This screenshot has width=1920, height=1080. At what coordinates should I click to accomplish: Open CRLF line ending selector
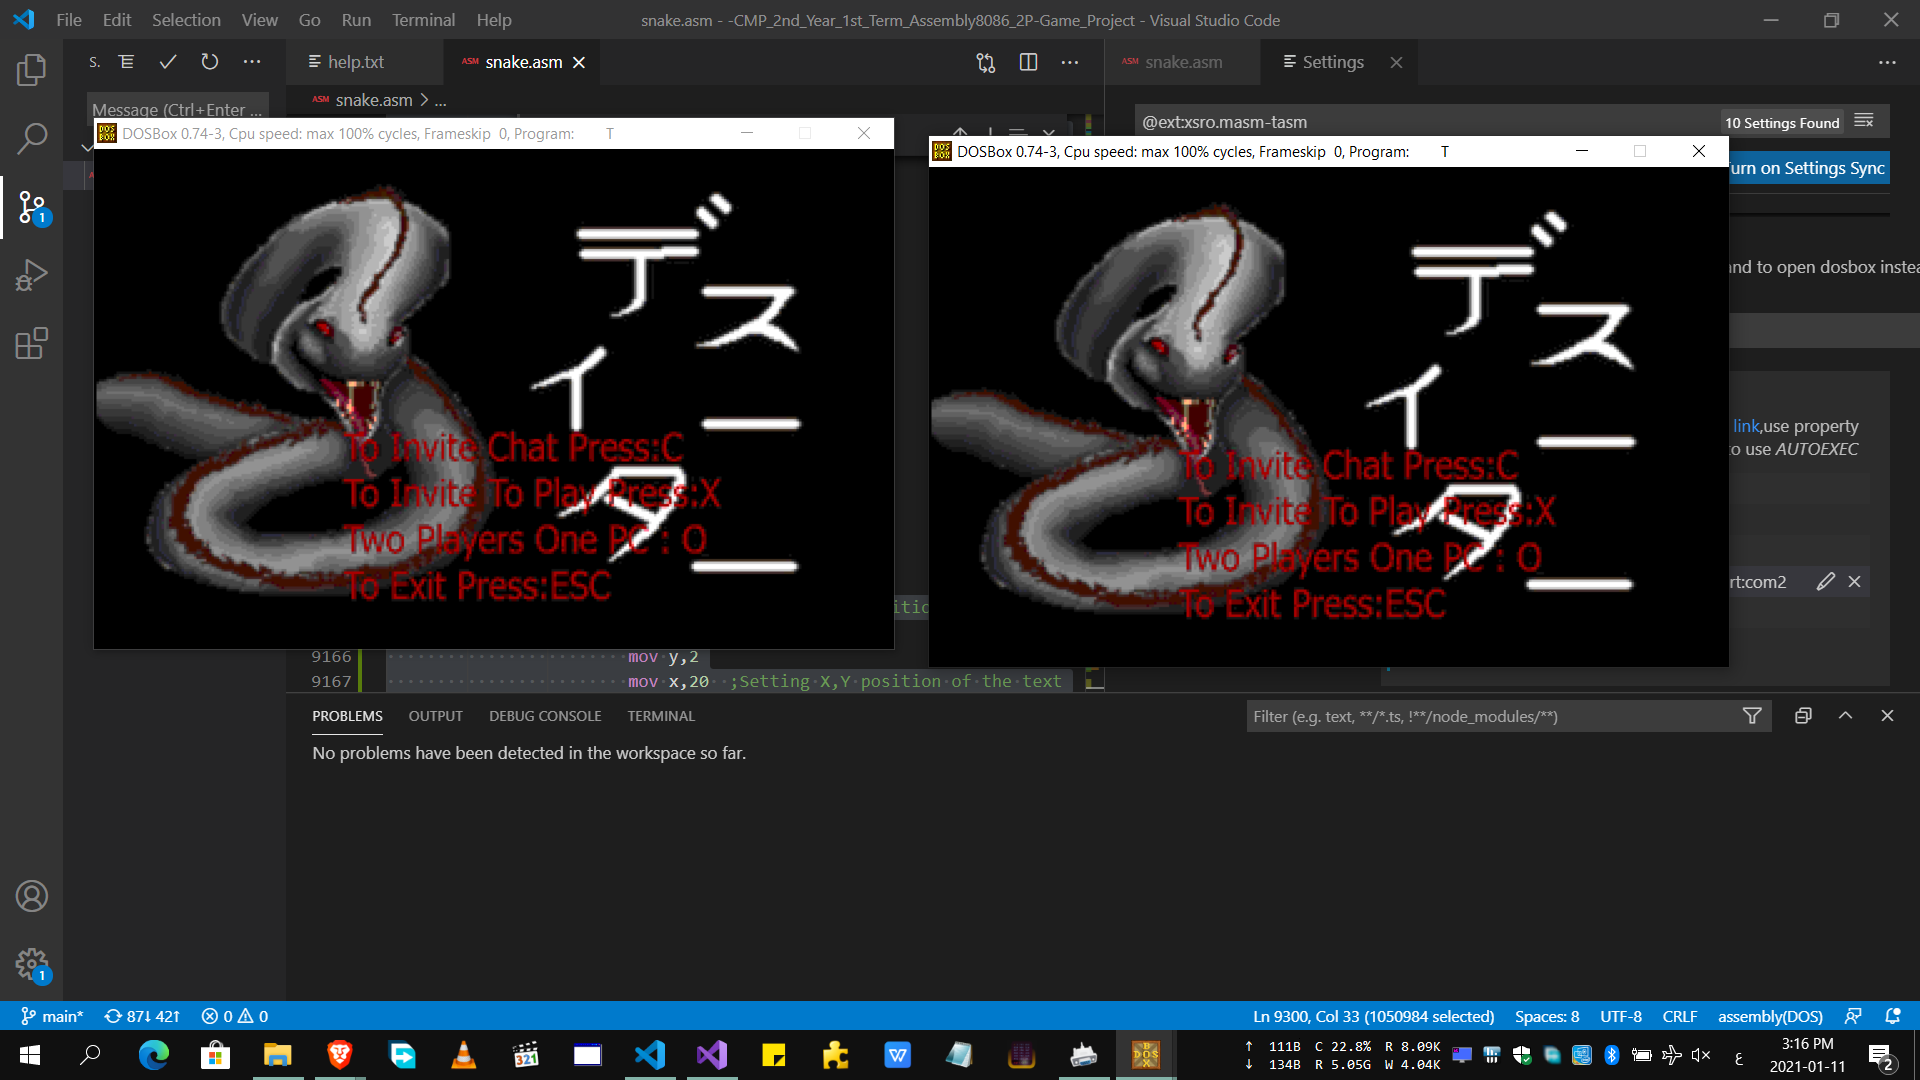1679,1016
